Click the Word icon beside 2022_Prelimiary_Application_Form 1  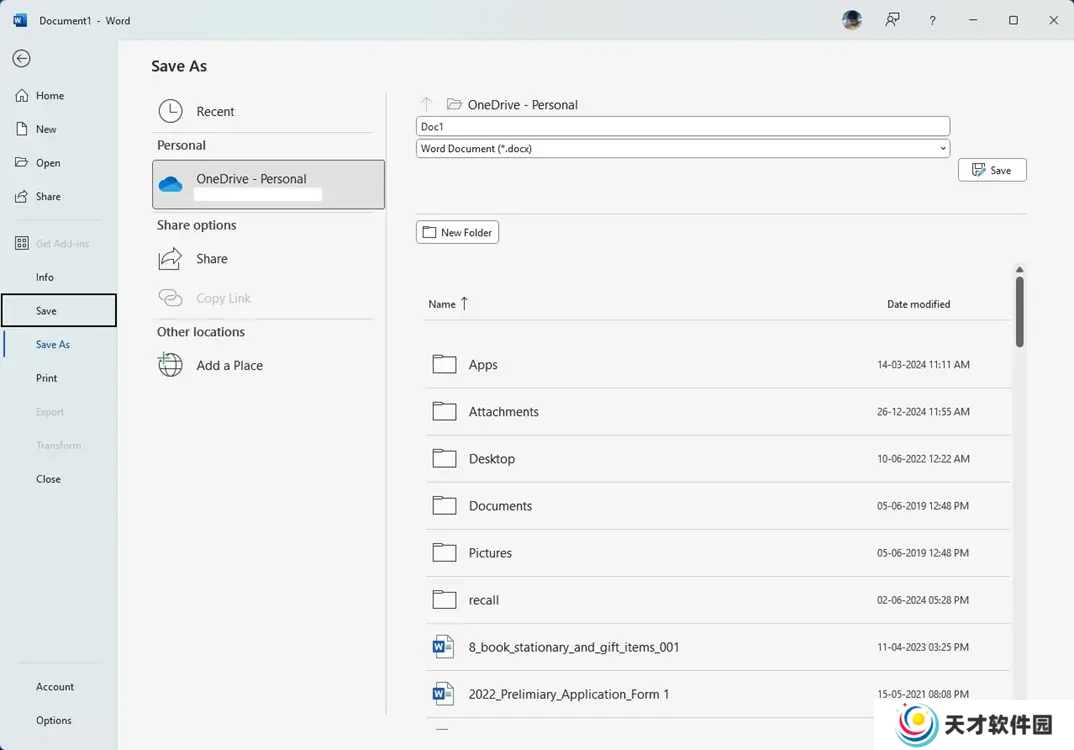443,694
